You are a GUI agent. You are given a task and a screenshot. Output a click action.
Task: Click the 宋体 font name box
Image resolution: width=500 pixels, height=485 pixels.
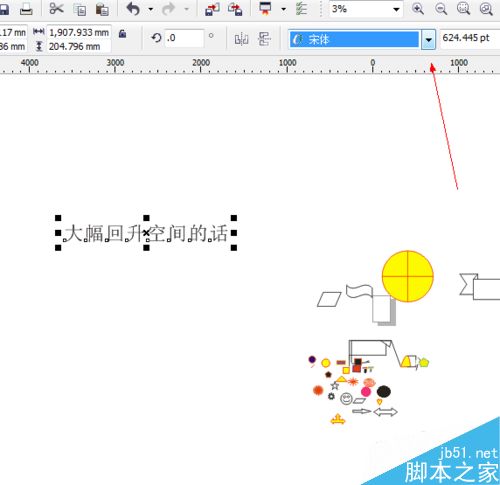click(x=354, y=39)
